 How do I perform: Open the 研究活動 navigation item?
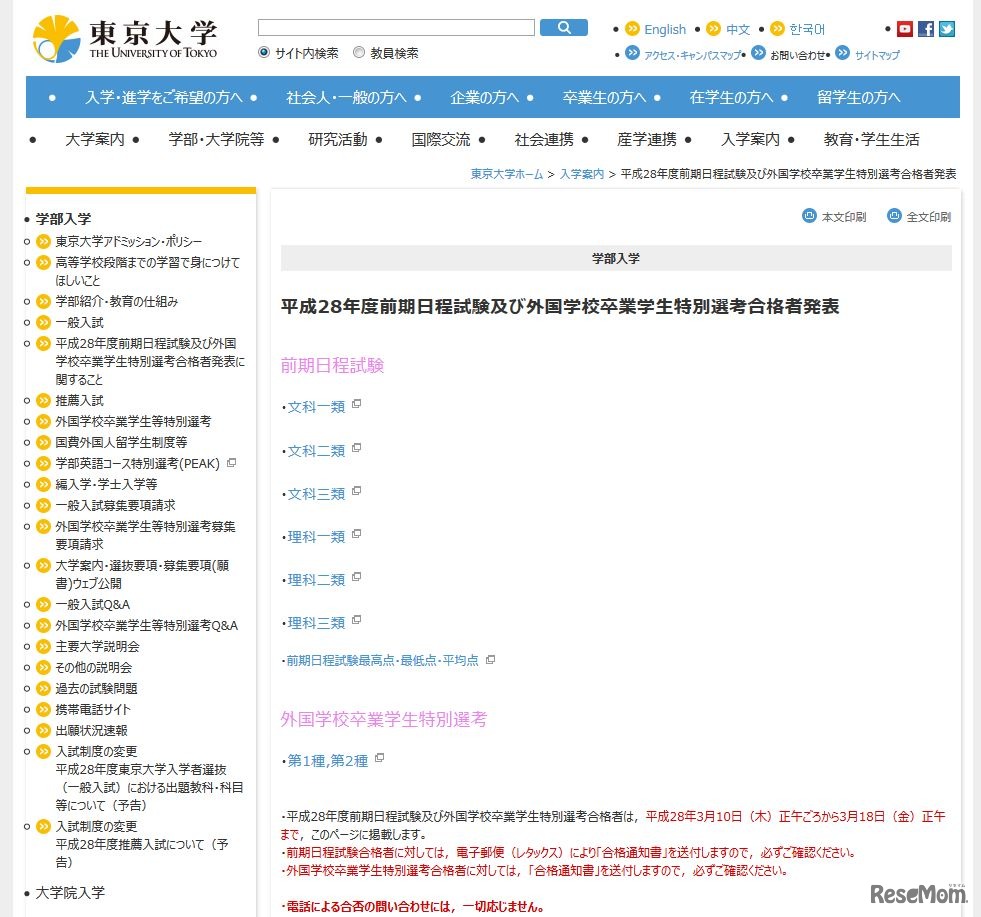(x=340, y=139)
